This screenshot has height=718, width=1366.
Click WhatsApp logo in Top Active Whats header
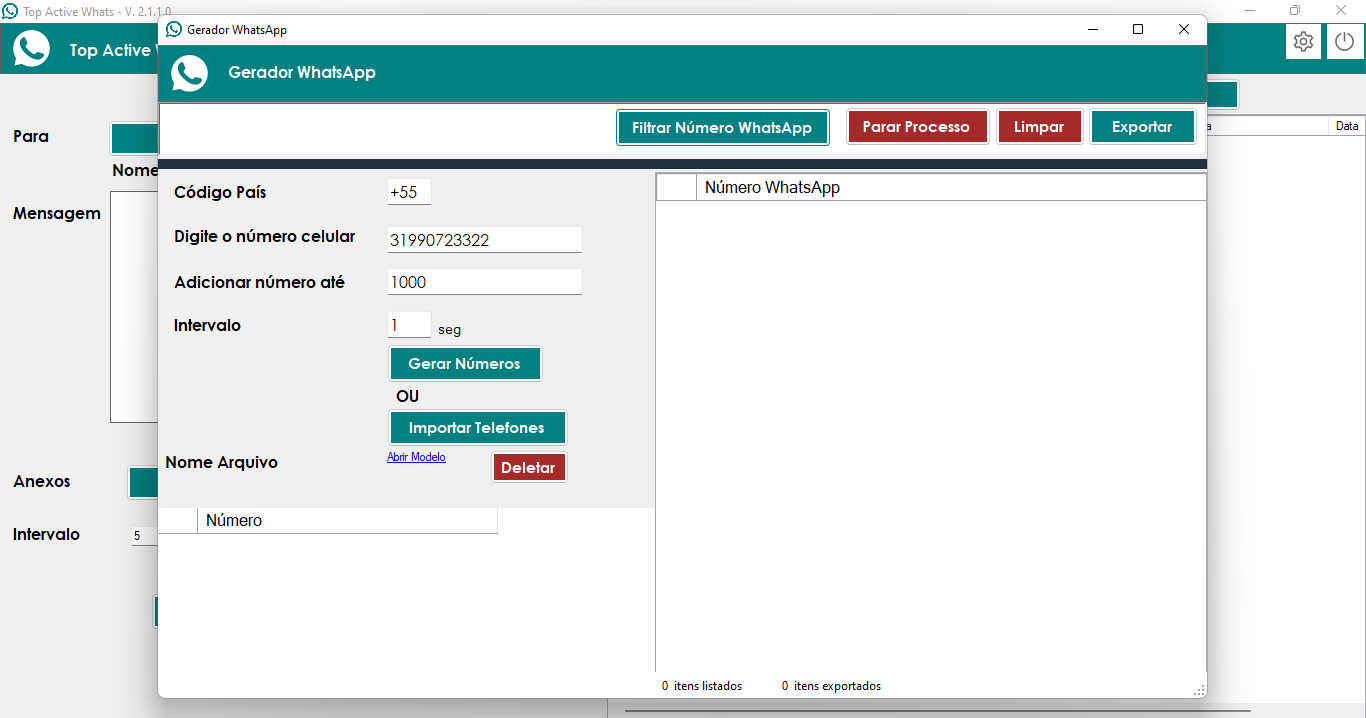pyautogui.click(x=31, y=49)
